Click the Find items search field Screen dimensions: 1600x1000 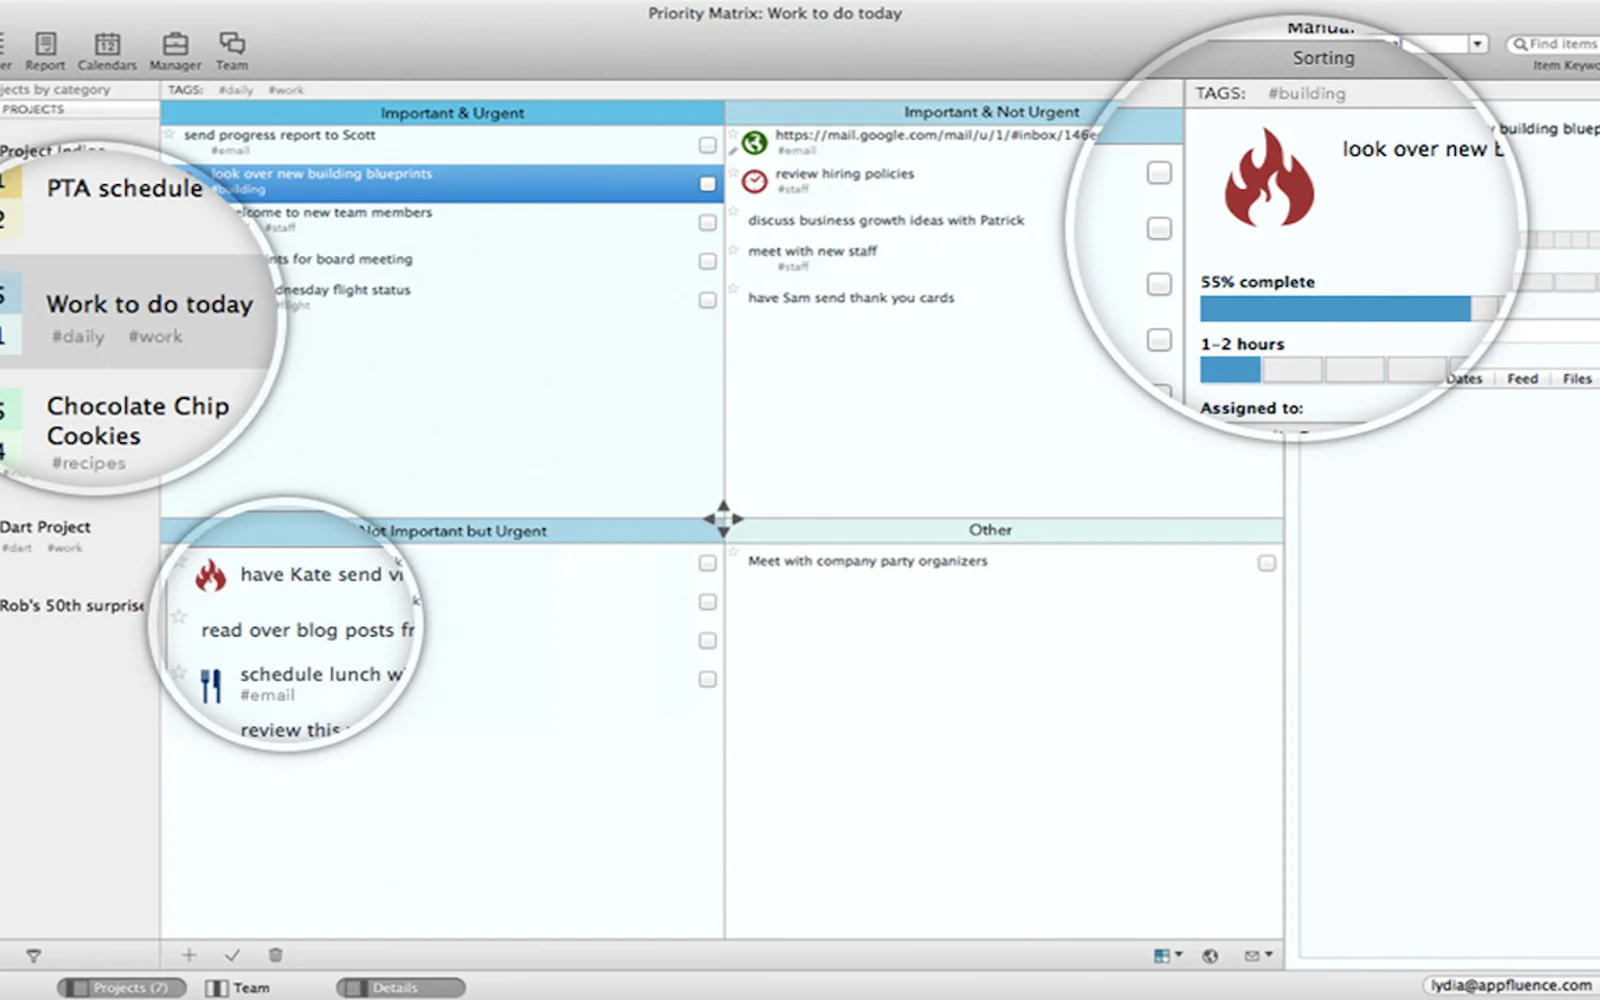pos(1554,44)
